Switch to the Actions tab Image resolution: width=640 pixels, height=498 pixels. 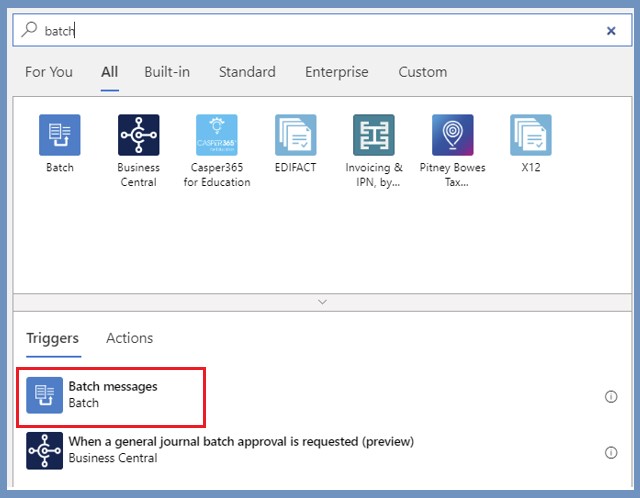(x=129, y=338)
